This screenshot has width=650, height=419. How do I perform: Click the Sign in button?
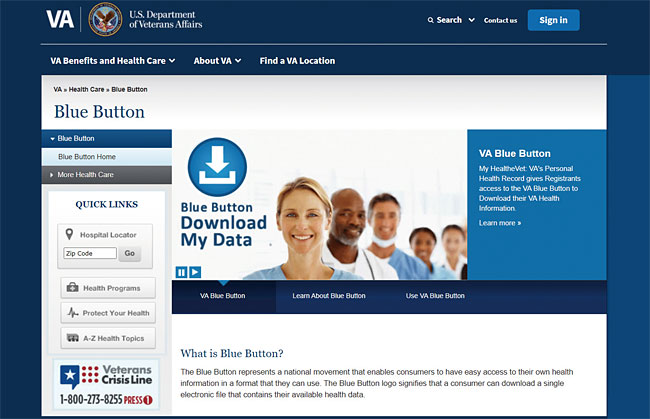553,20
